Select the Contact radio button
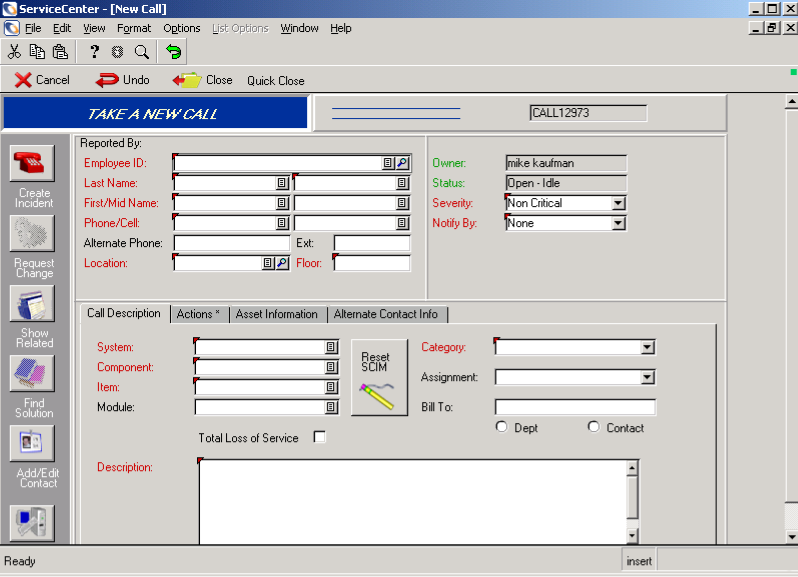 click(594, 427)
